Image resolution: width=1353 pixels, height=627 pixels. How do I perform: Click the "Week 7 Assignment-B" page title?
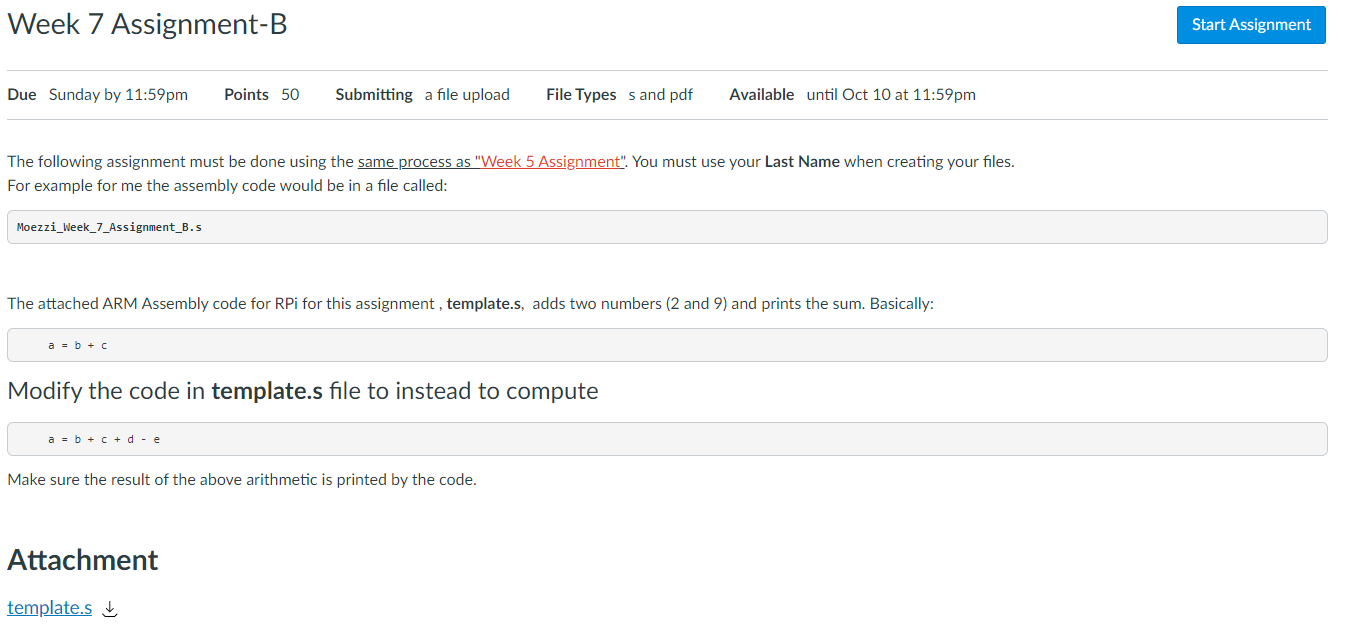click(x=148, y=24)
